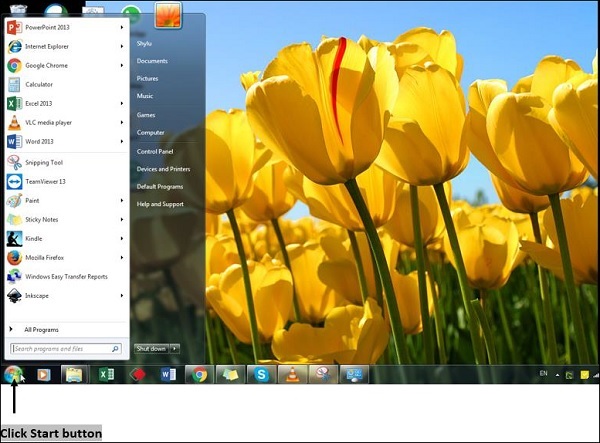Expand All Programs list
Image resolution: width=600 pixels, height=443 pixels.
coord(41,328)
